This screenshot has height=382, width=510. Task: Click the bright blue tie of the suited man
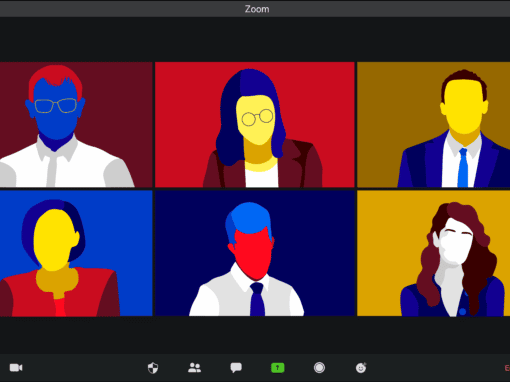click(463, 167)
